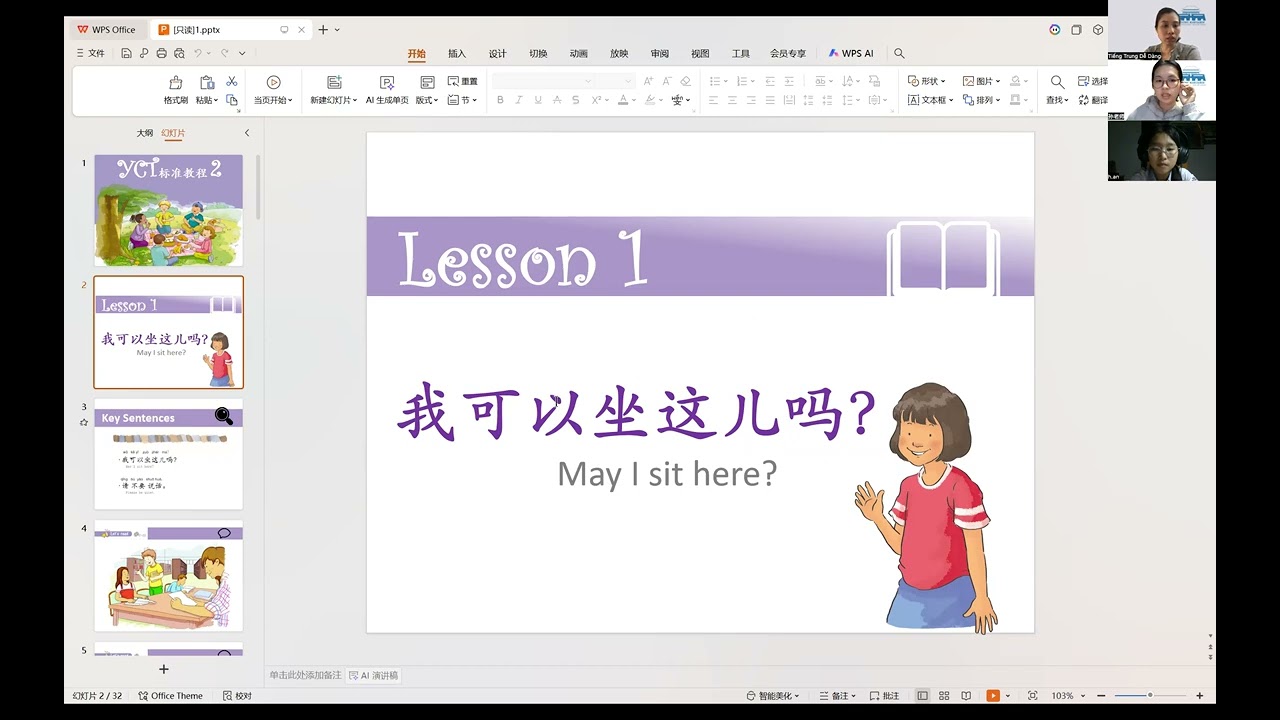Viewport: 1280px width, 720px height.
Task: Click the New Slide (新建幻灯片) icon
Action: (334, 82)
